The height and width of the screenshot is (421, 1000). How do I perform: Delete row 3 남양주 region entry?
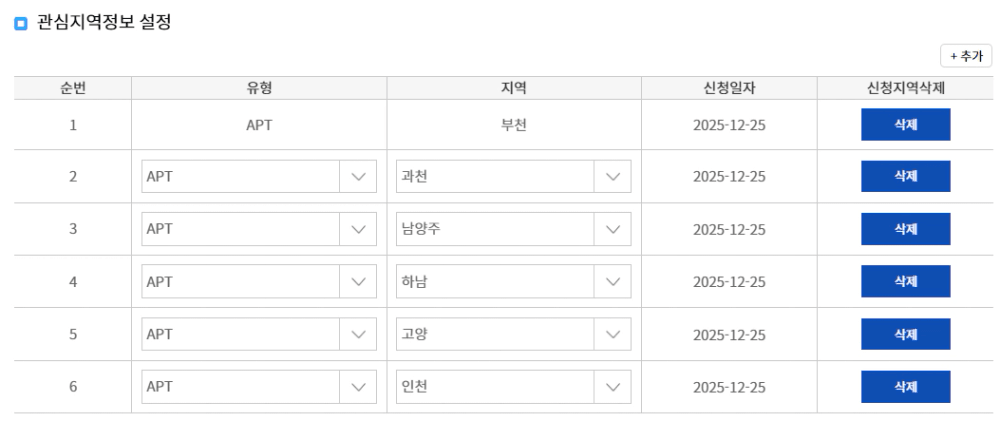tap(905, 229)
